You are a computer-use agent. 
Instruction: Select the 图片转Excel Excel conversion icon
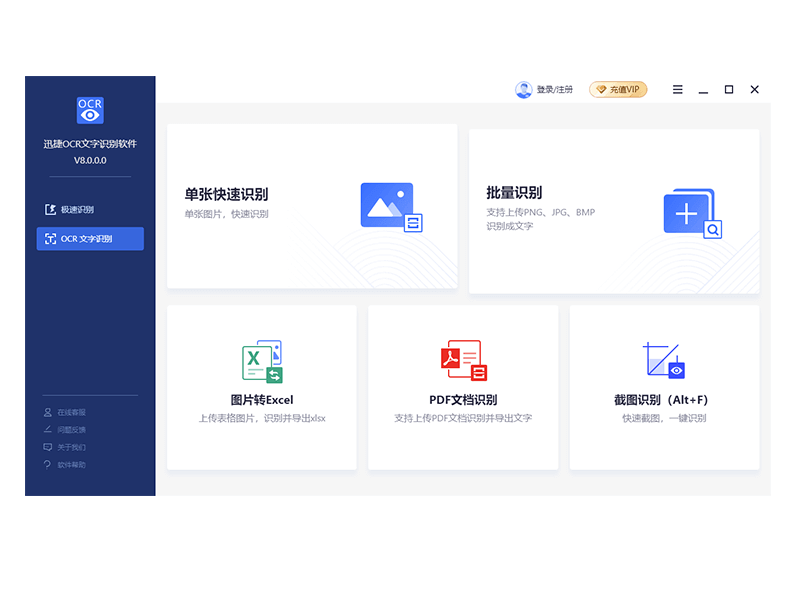pyautogui.click(x=261, y=360)
